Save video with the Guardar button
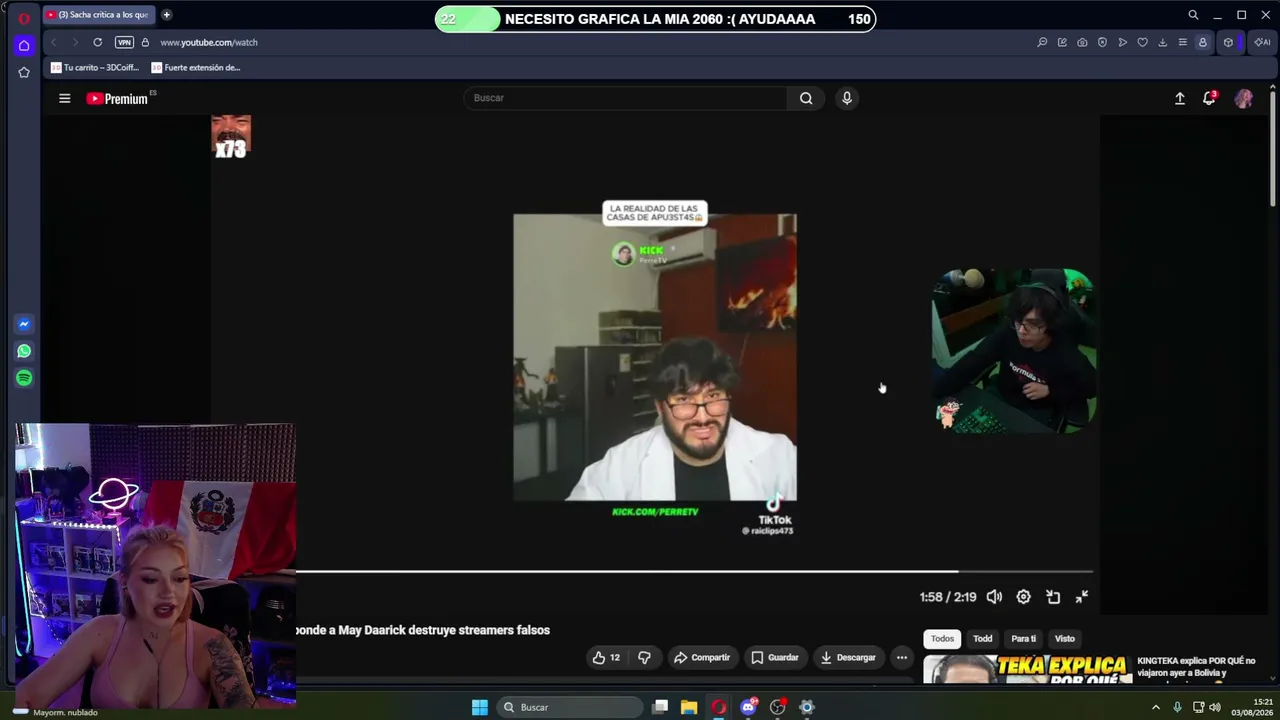Viewport: 1280px width, 720px height. [x=775, y=657]
